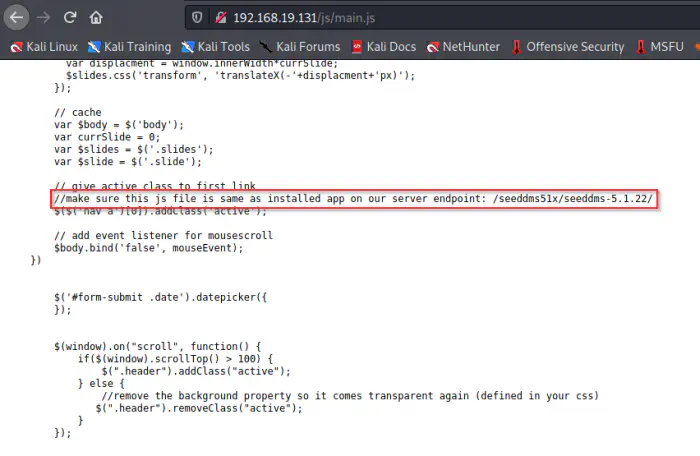Open the MSFU bookmark
Image resolution: width=700 pixels, height=456 pixels.
click(x=664, y=46)
